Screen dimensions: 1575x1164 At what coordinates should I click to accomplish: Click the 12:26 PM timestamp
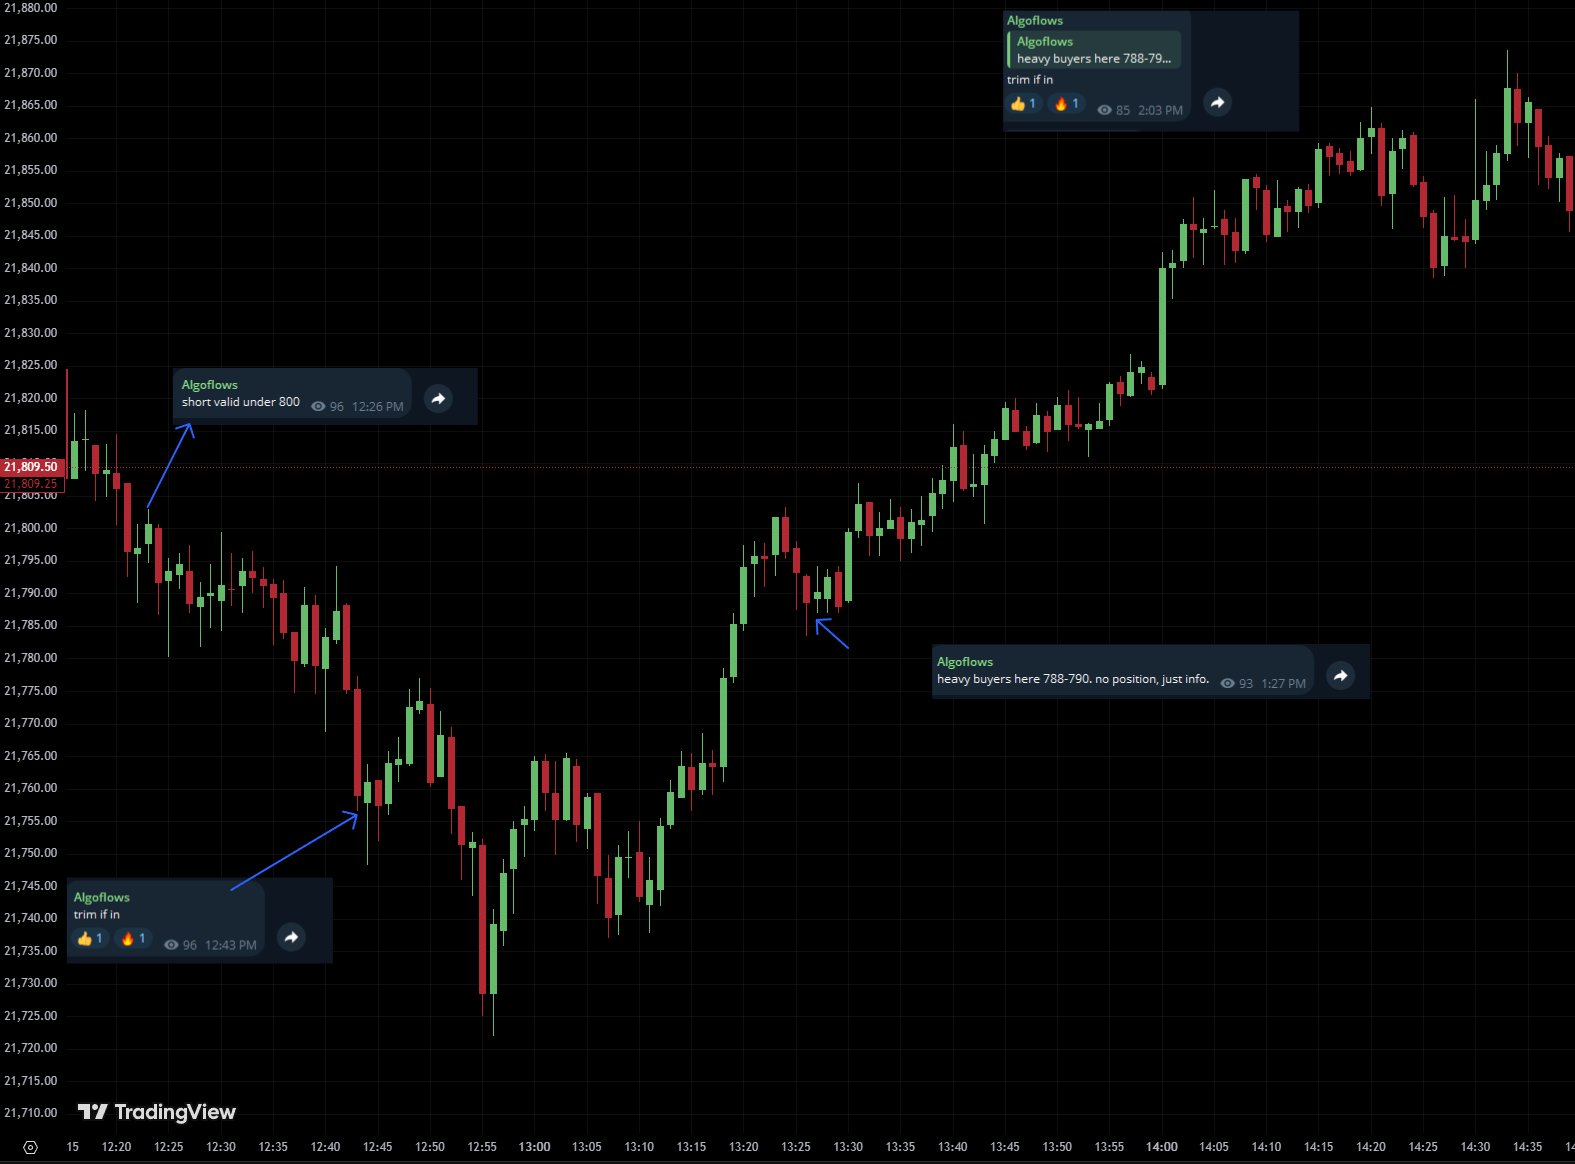378,407
